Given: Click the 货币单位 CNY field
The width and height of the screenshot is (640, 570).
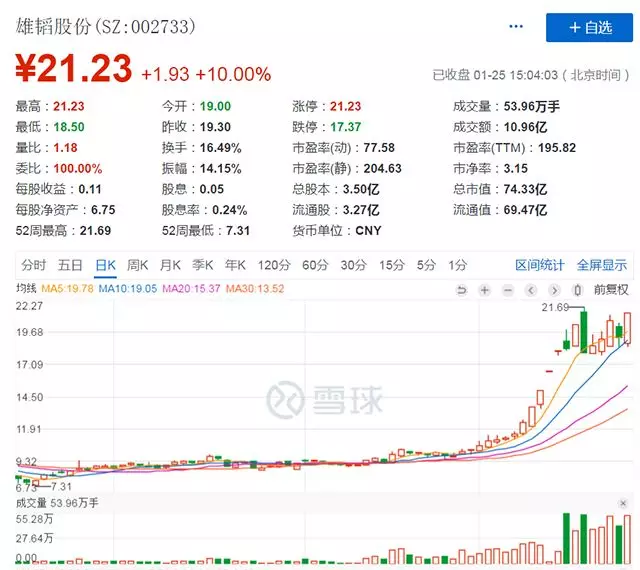Looking at the screenshot, I should tap(337, 231).
